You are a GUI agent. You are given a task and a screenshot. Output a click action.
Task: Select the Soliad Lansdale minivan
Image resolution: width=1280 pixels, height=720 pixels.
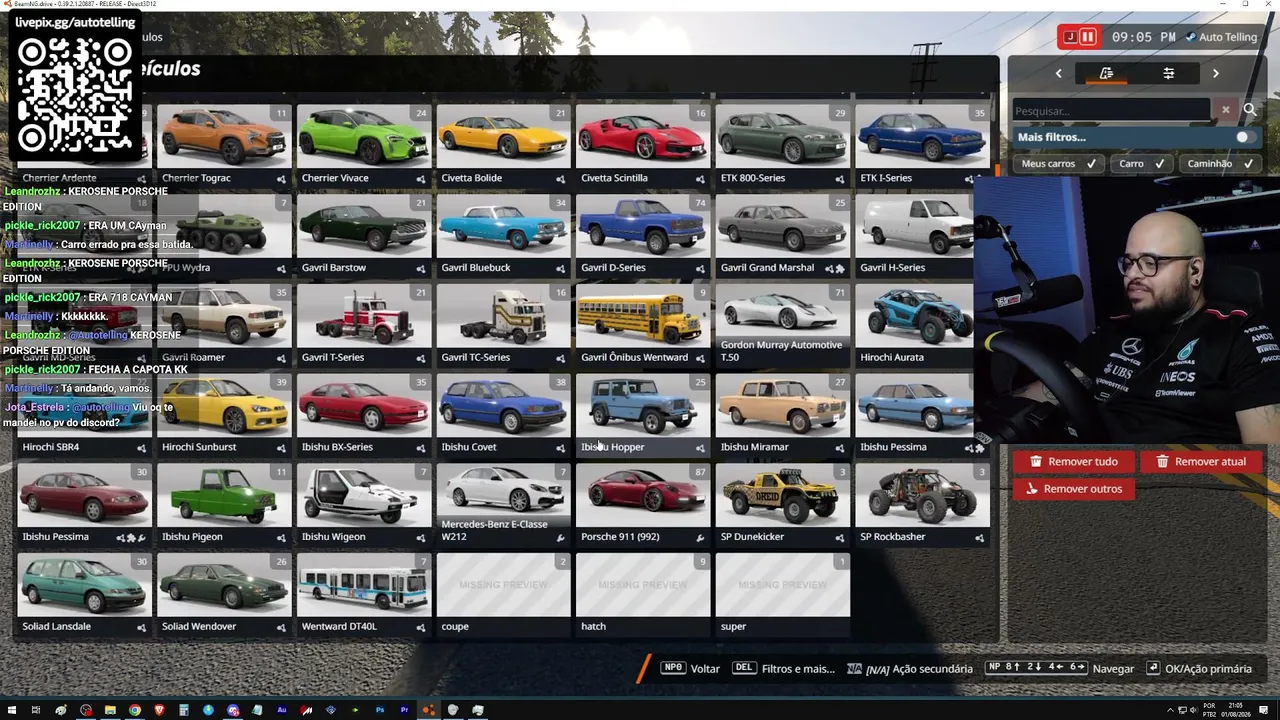[x=84, y=595]
